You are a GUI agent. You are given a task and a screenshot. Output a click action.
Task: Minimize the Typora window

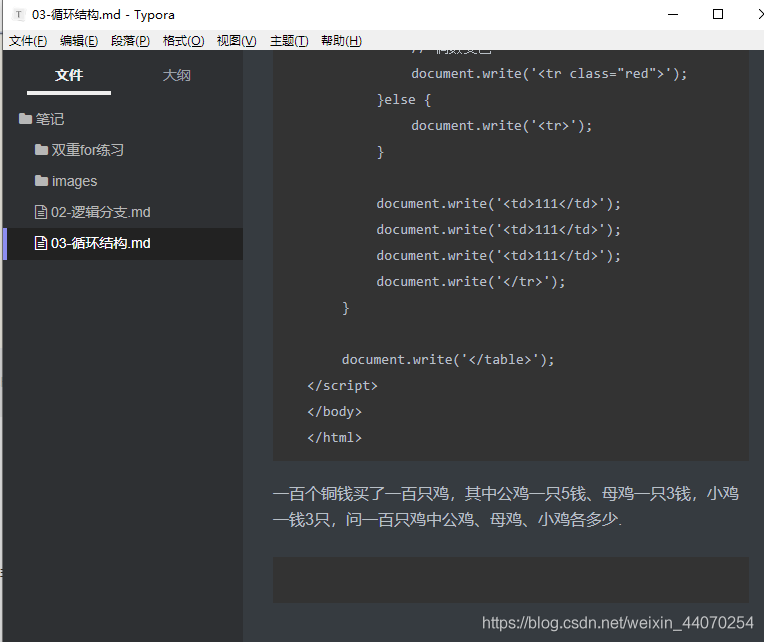click(x=673, y=15)
